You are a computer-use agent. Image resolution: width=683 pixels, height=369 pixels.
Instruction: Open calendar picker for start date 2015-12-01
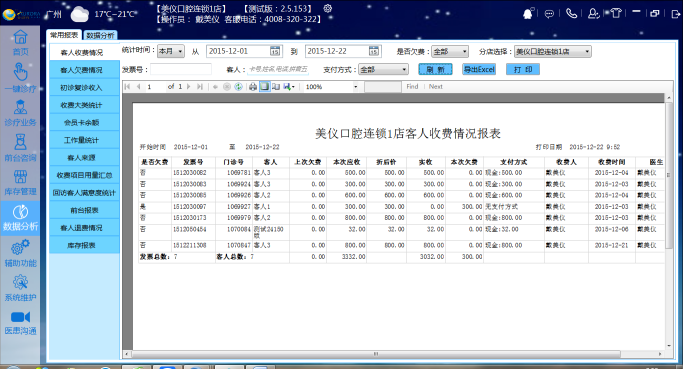tap(275, 51)
